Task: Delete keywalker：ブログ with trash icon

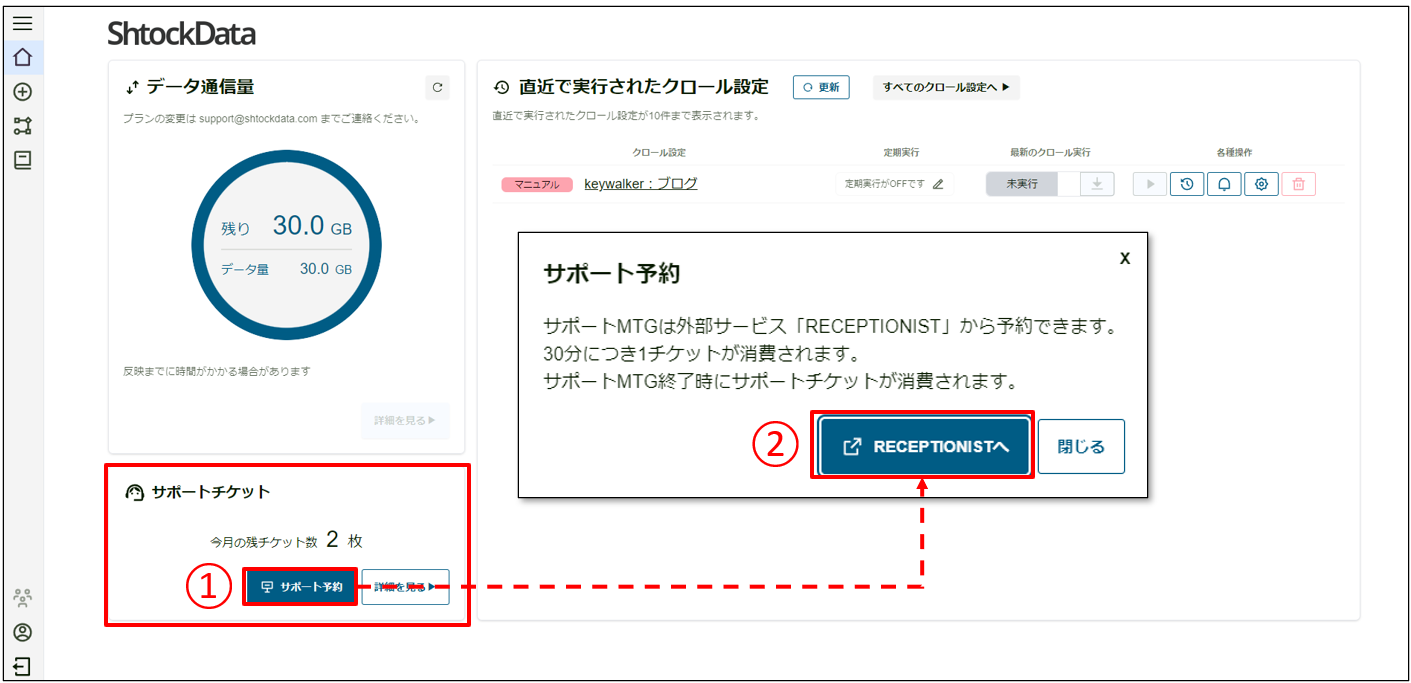Action: pyautogui.click(x=1298, y=184)
